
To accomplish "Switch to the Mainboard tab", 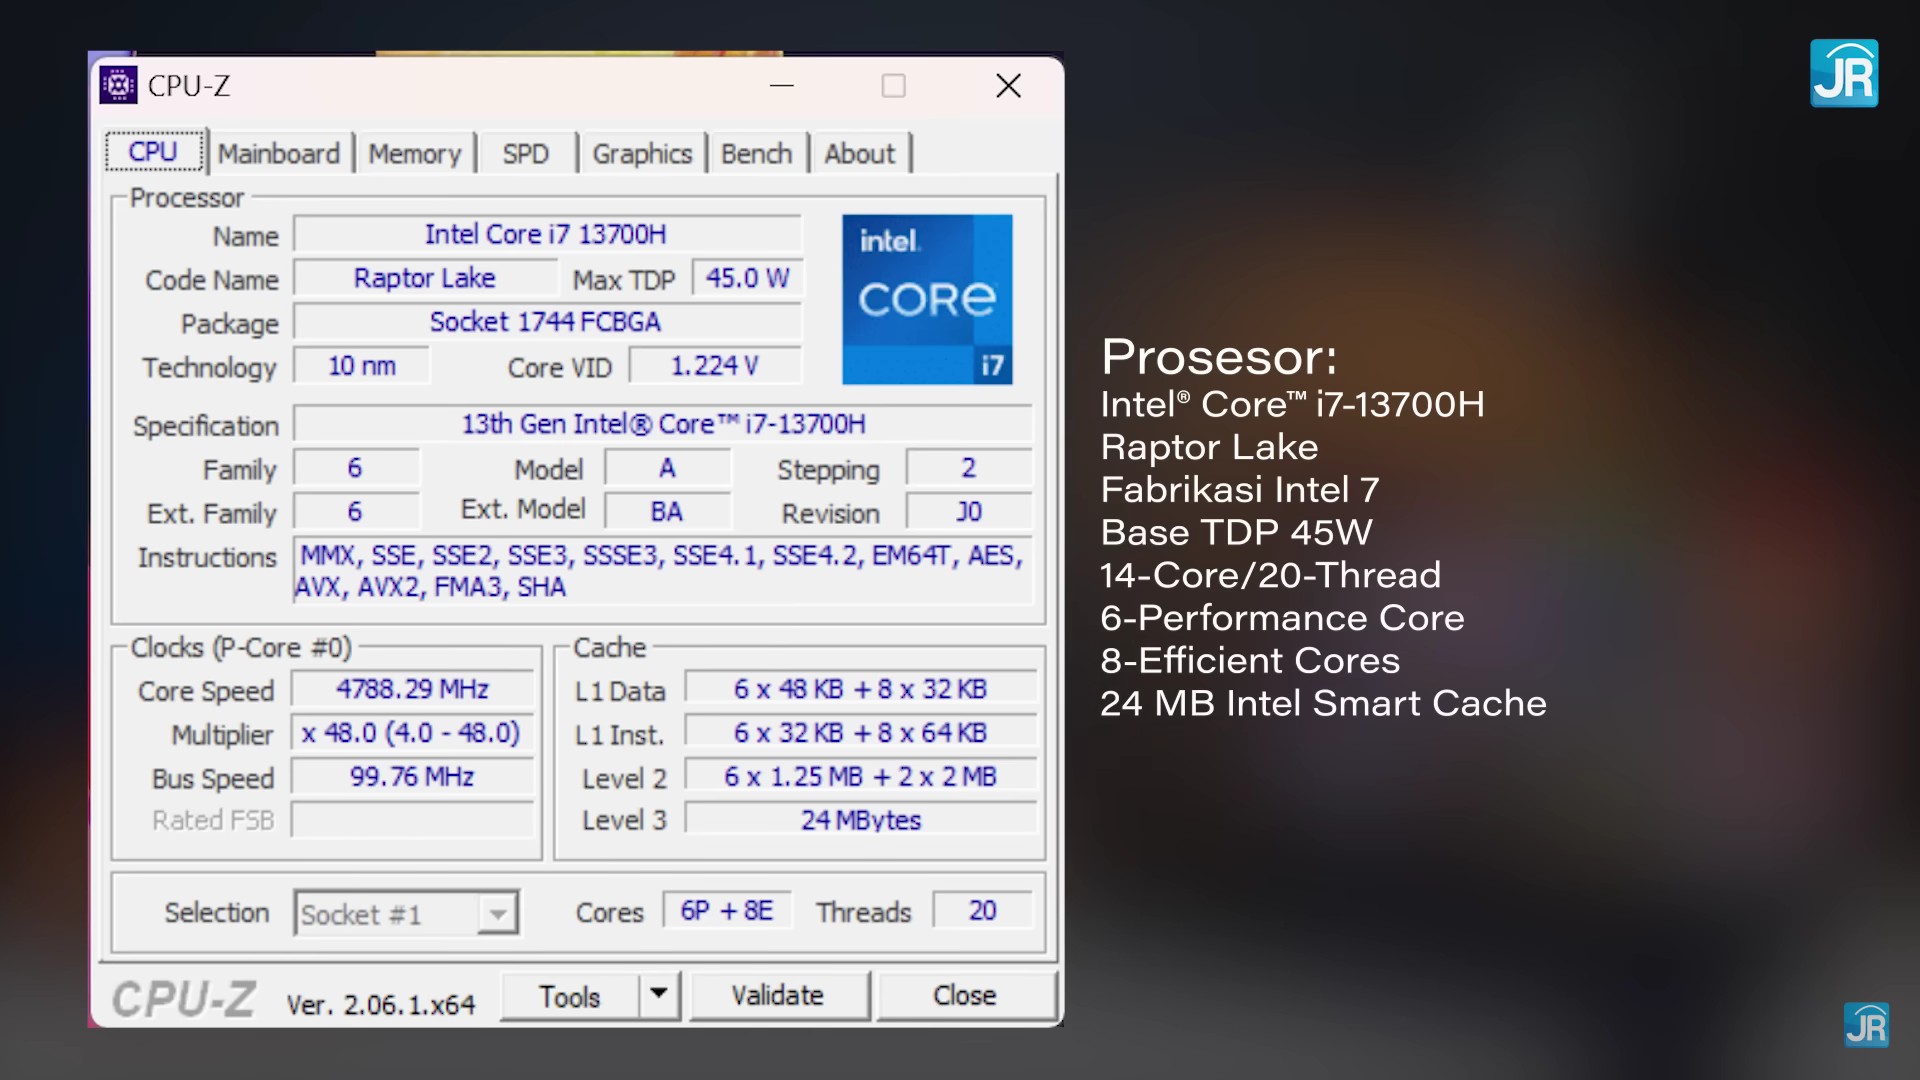I will pyautogui.click(x=279, y=154).
